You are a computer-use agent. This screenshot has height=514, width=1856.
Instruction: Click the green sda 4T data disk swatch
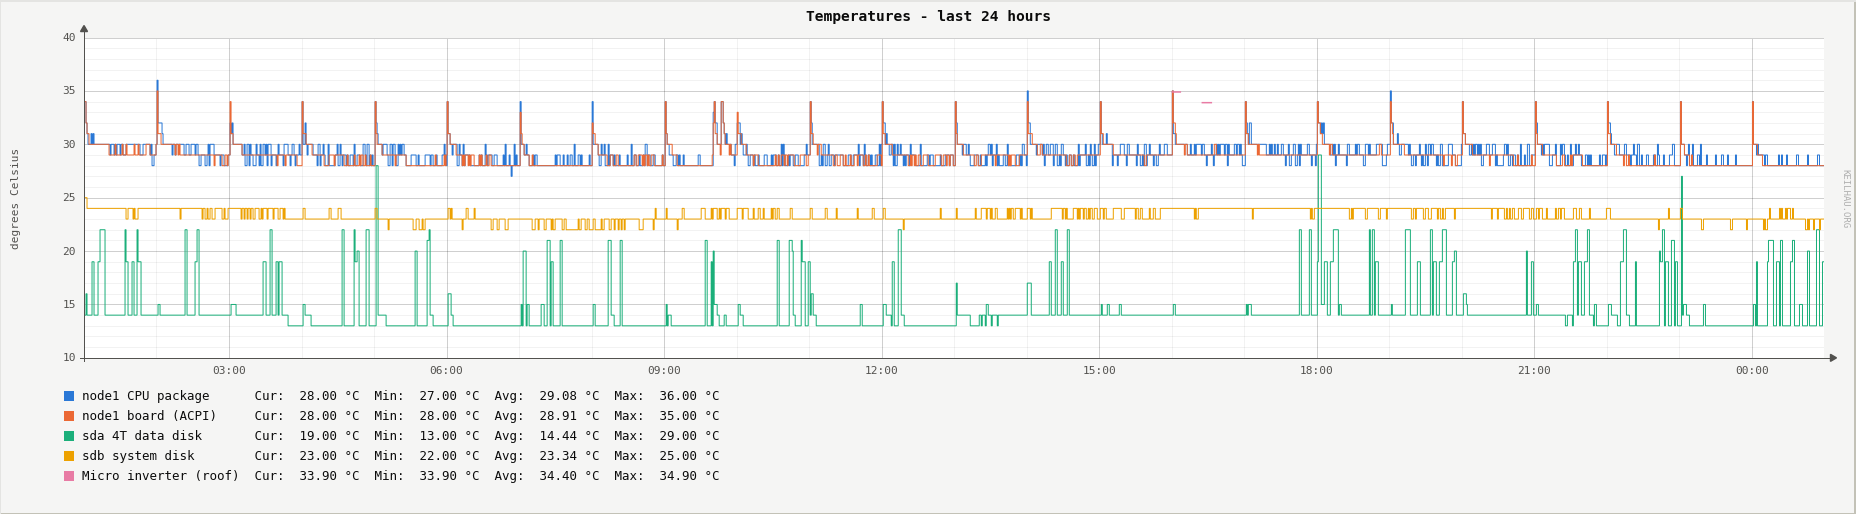coord(69,436)
